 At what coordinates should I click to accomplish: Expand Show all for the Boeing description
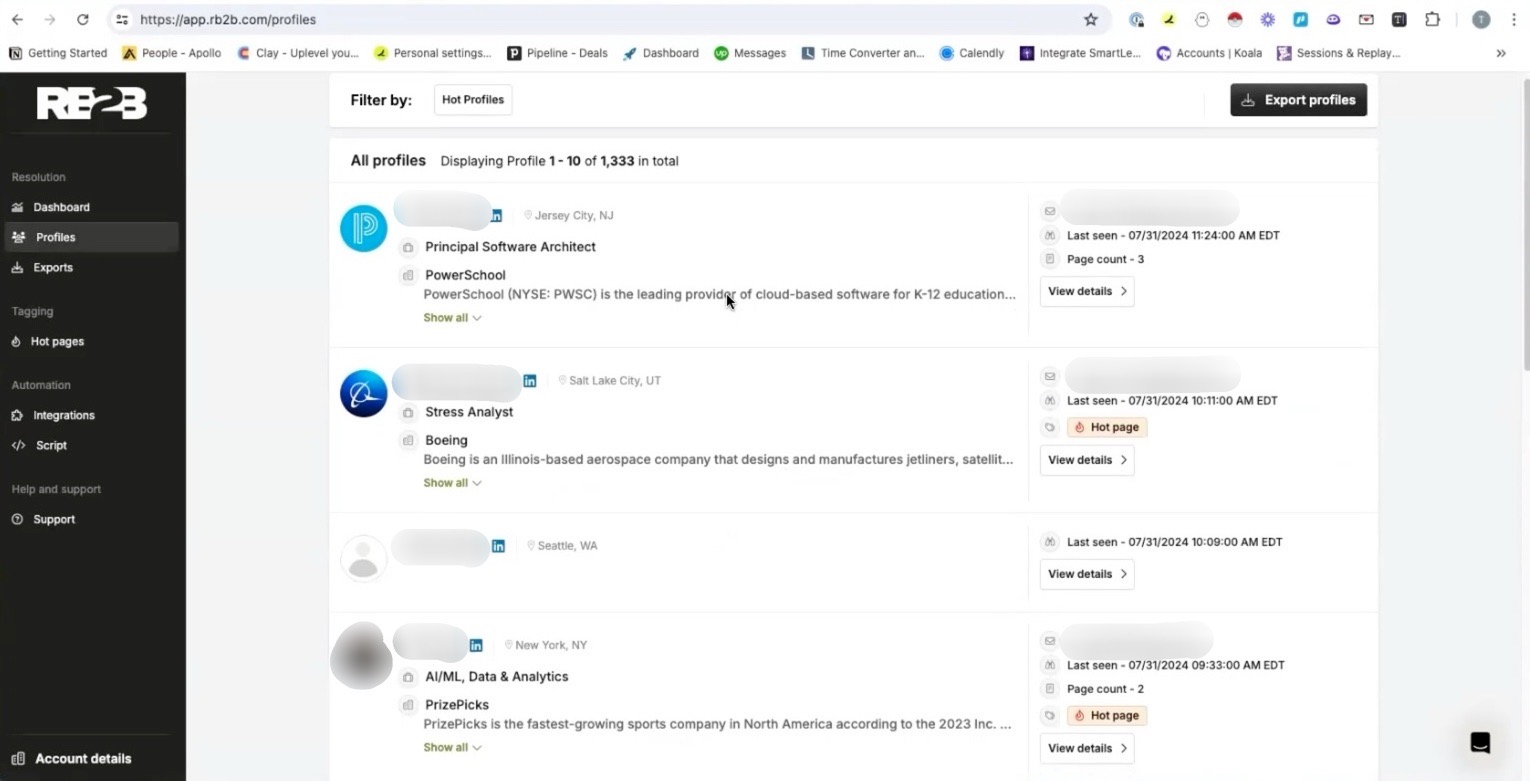[x=452, y=483]
